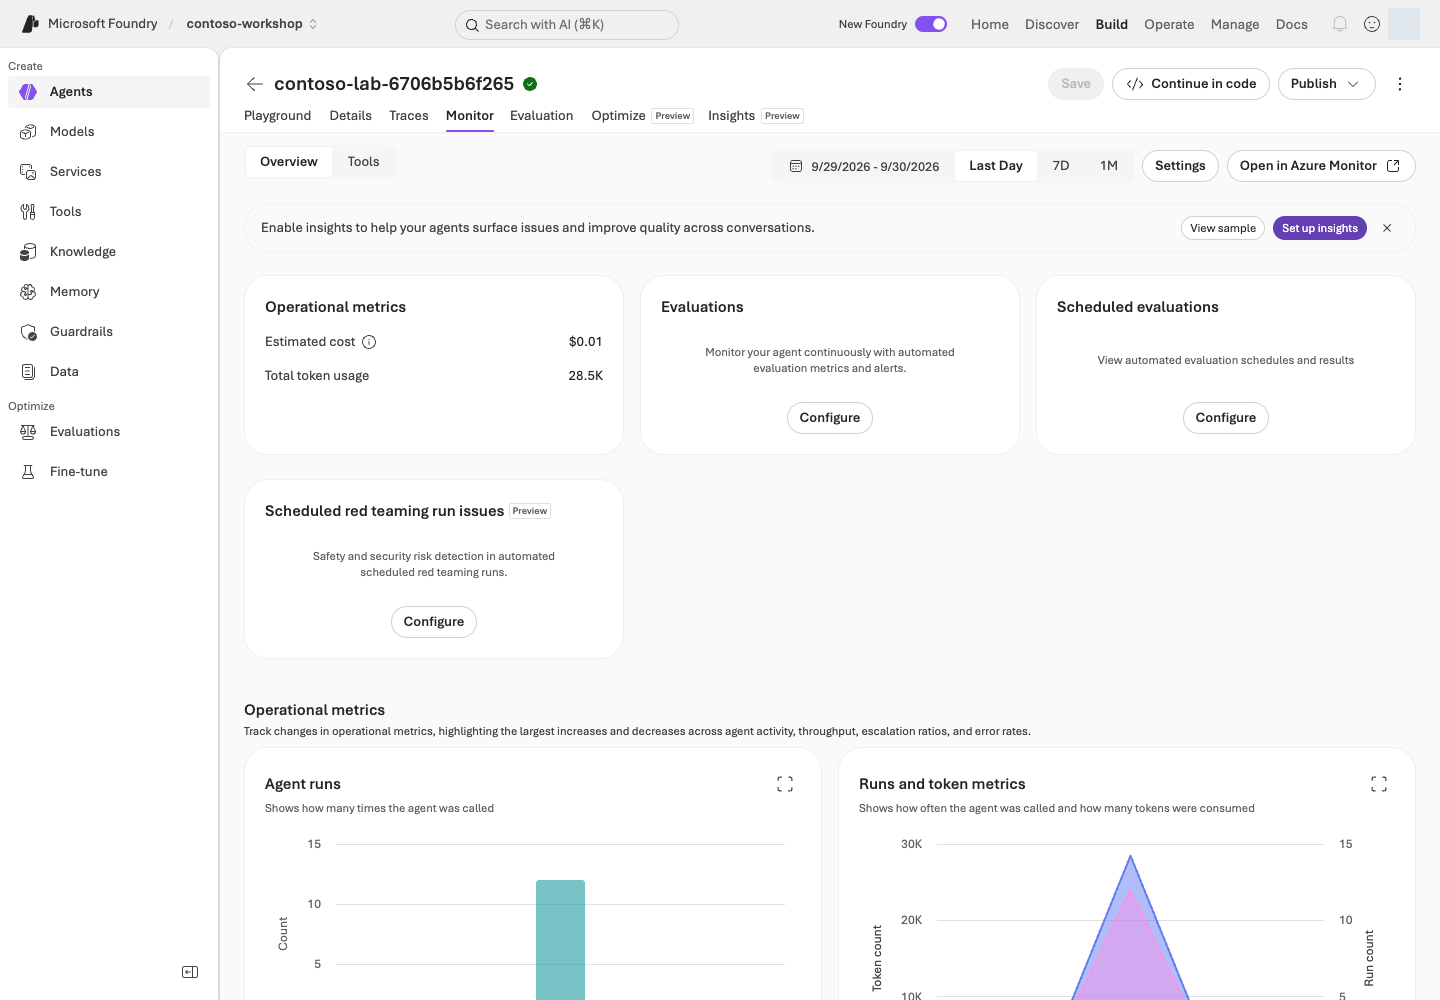The height and width of the screenshot is (1000, 1440).
Task: Open the Playground tab
Action: click(x=278, y=116)
